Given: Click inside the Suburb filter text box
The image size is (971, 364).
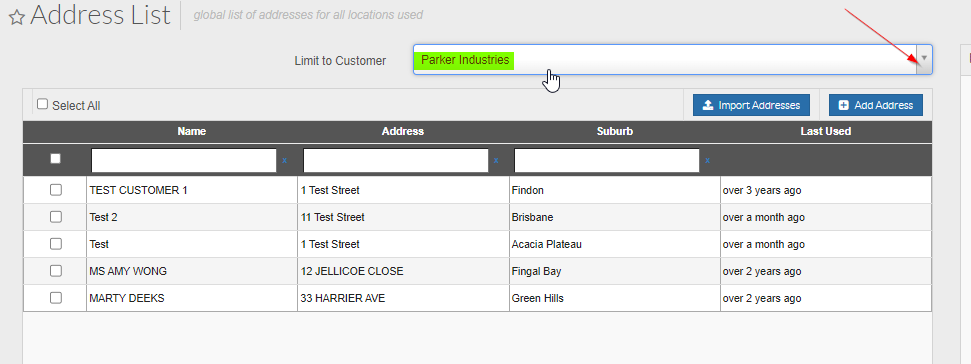Looking at the screenshot, I should tap(606, 160).
